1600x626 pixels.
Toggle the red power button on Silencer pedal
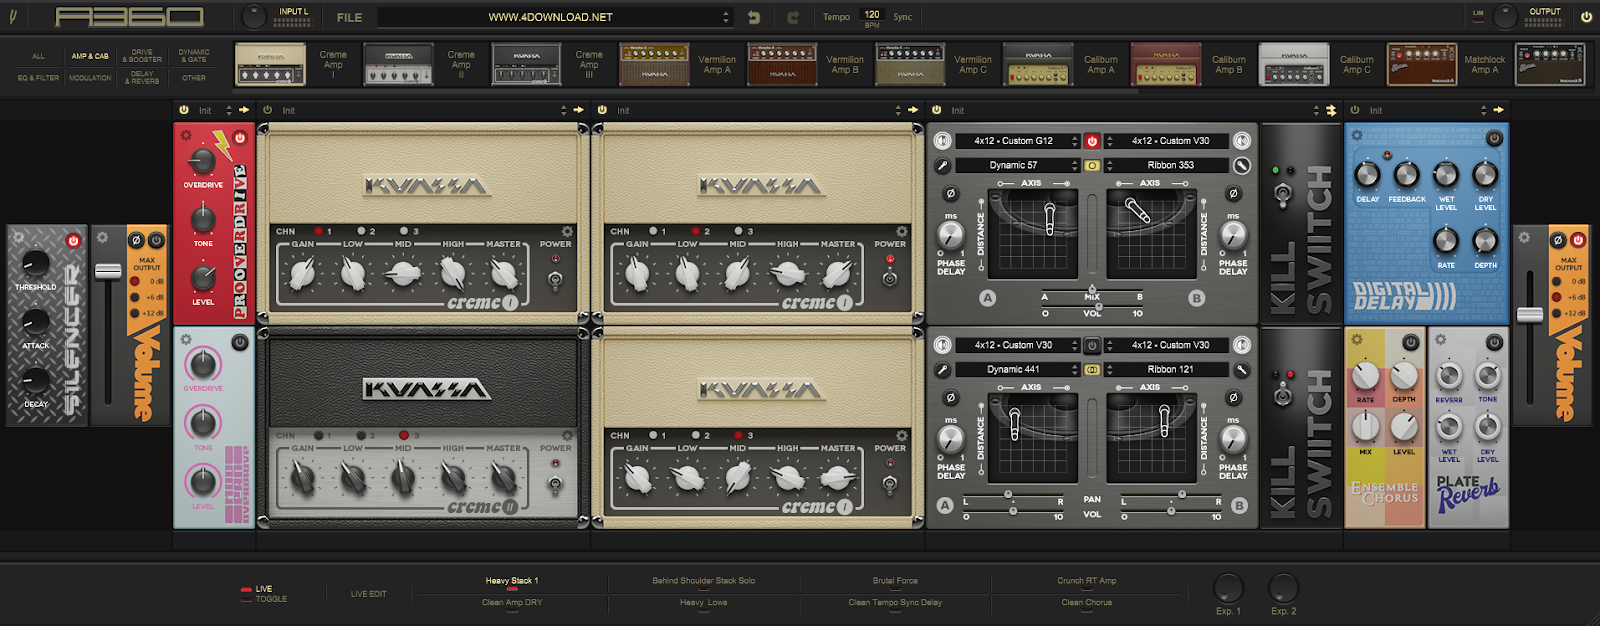coord(73,241)
